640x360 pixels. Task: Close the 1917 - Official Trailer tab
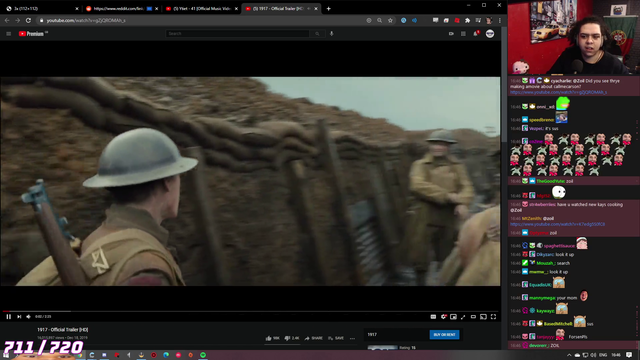(316, 9)
